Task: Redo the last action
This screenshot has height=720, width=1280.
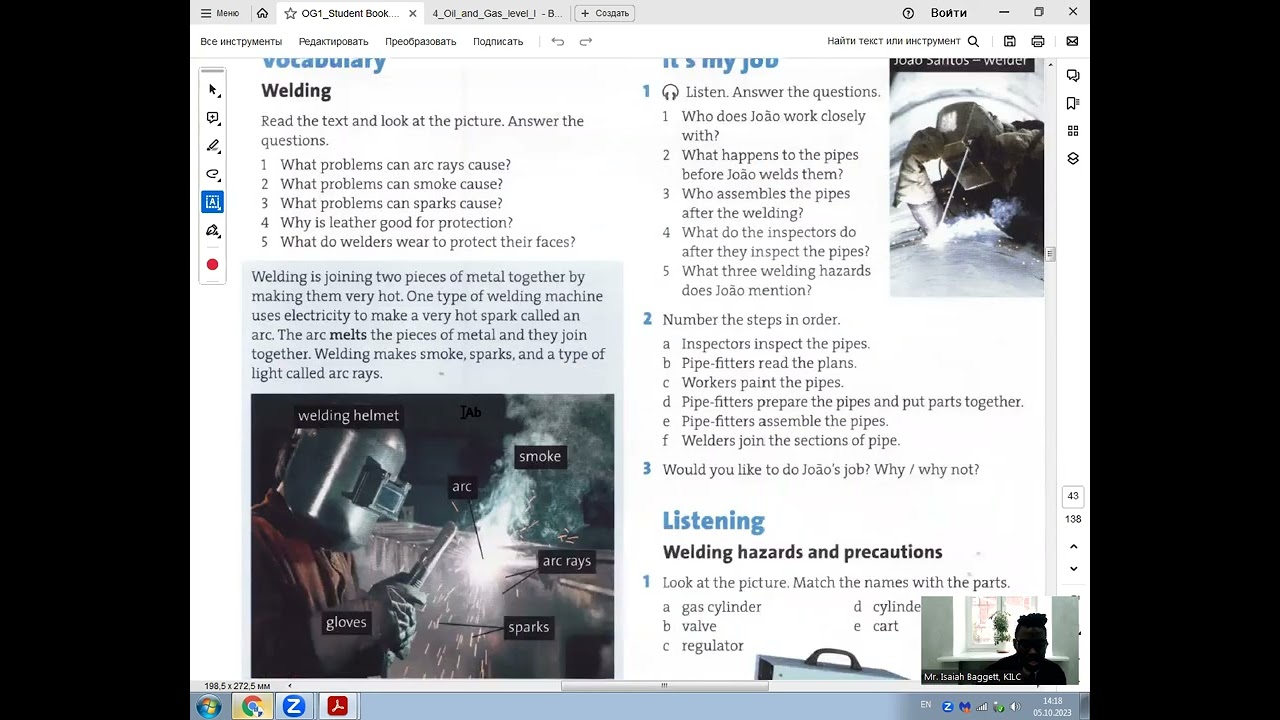Action: point(586,41)
